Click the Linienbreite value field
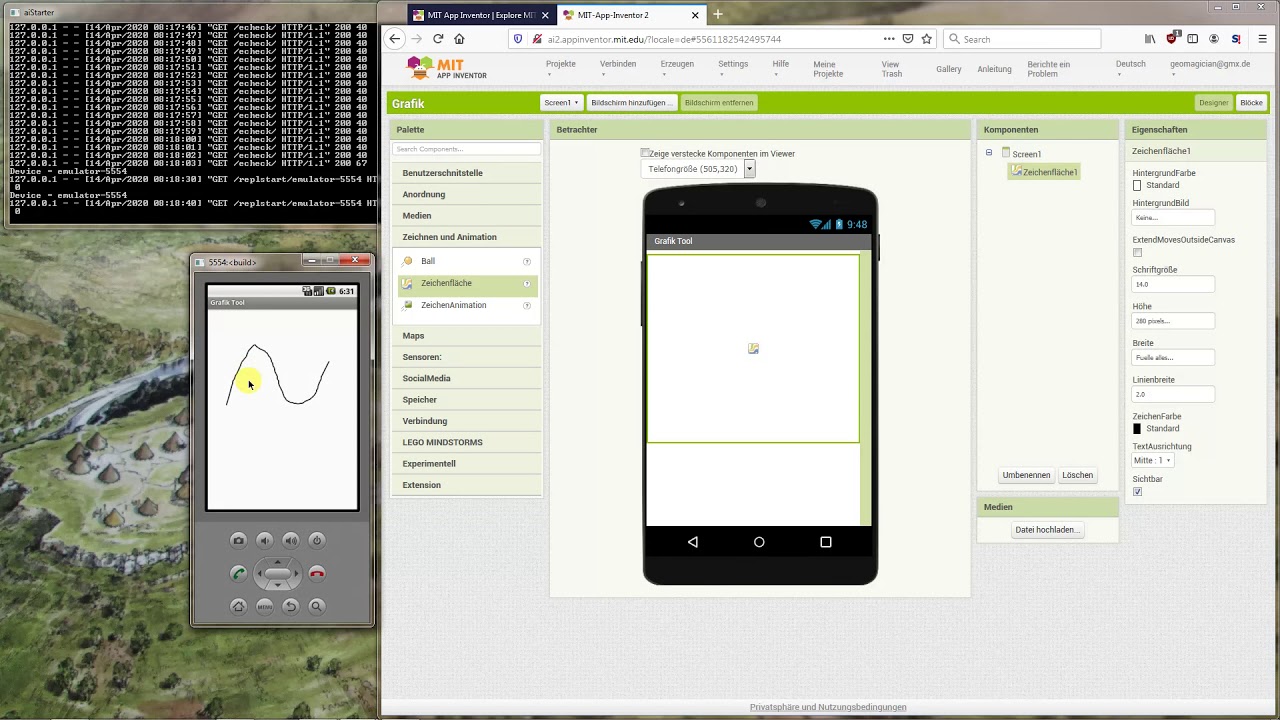1280x720 pixels. (1173, 394)
